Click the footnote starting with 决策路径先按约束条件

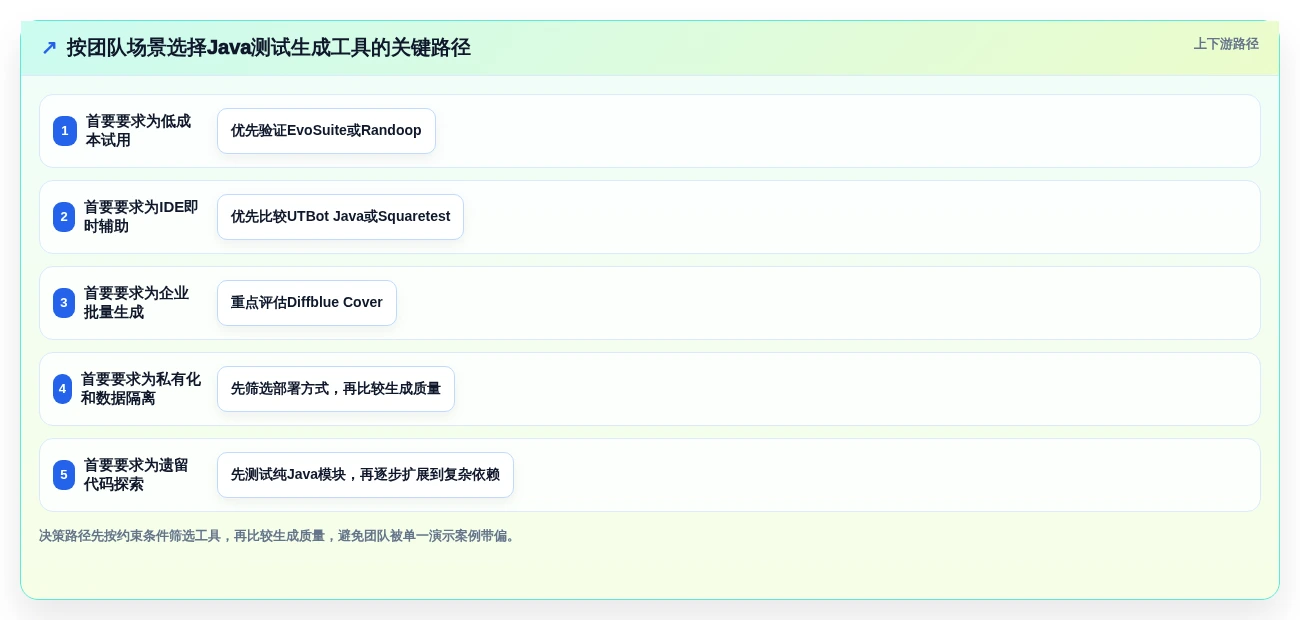point(279,536)
